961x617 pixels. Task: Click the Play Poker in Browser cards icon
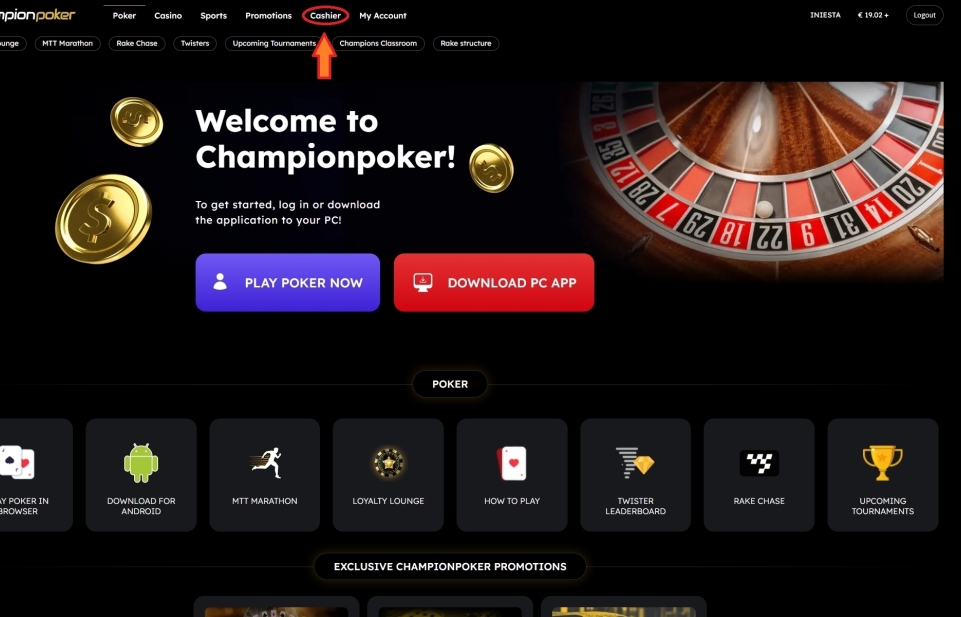(x=17, y=462)
